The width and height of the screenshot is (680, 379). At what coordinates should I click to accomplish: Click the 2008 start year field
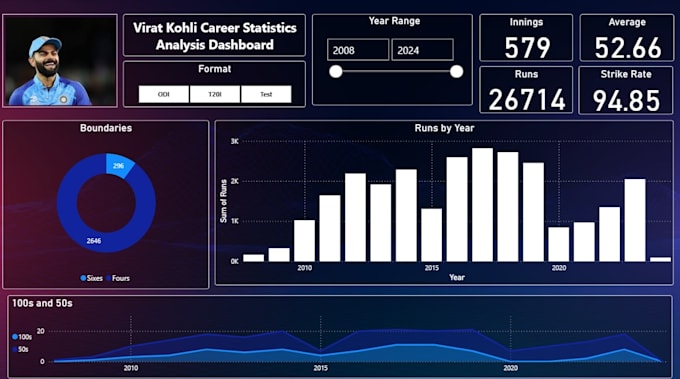pyautogui.click(x=358, y=50)
